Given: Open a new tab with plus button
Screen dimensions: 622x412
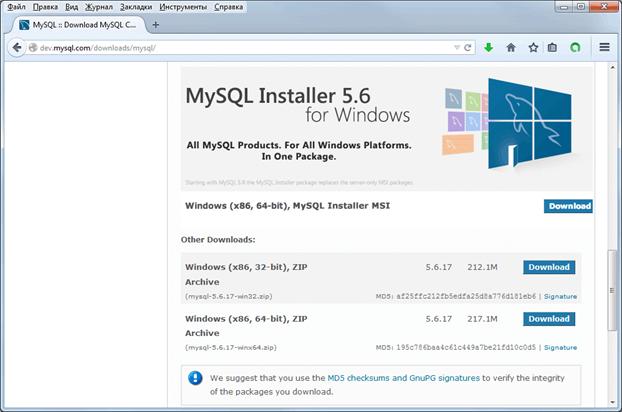Looking at the screenshot, I should click(x=156, y=25).
